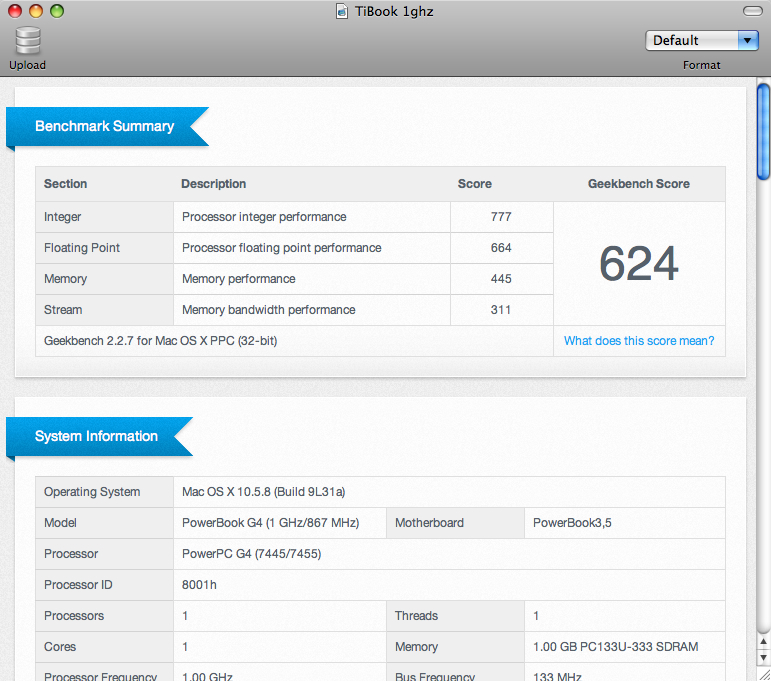
Task: Click "Memory bandwidth performance" description
Action: click(268, 310)
